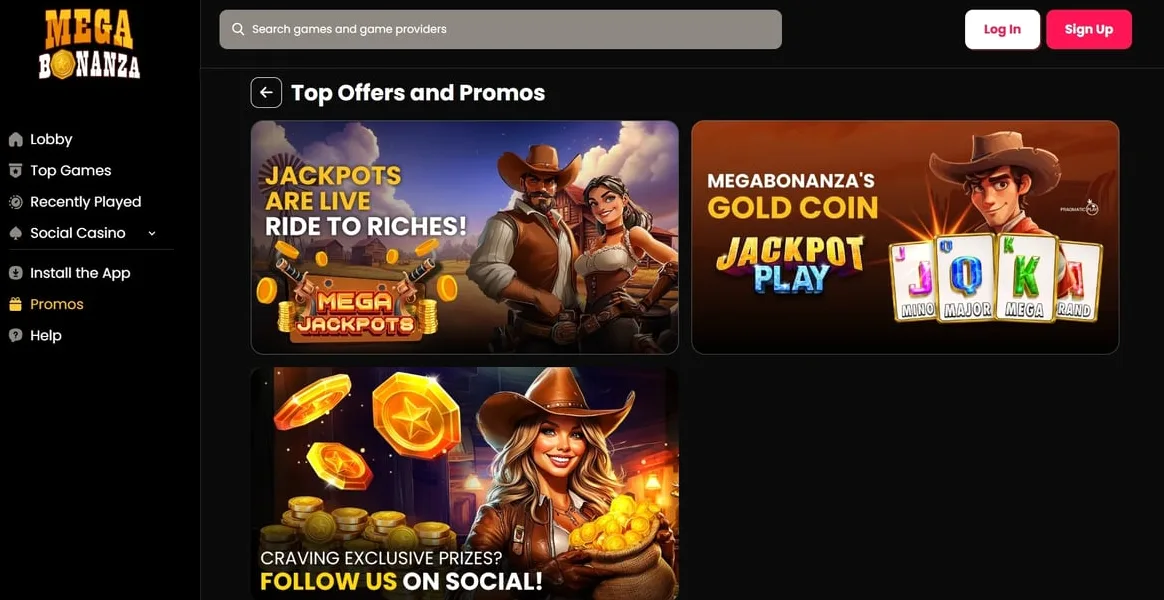Go back using the arrow button
The image size is (1164, 600).
267,93
